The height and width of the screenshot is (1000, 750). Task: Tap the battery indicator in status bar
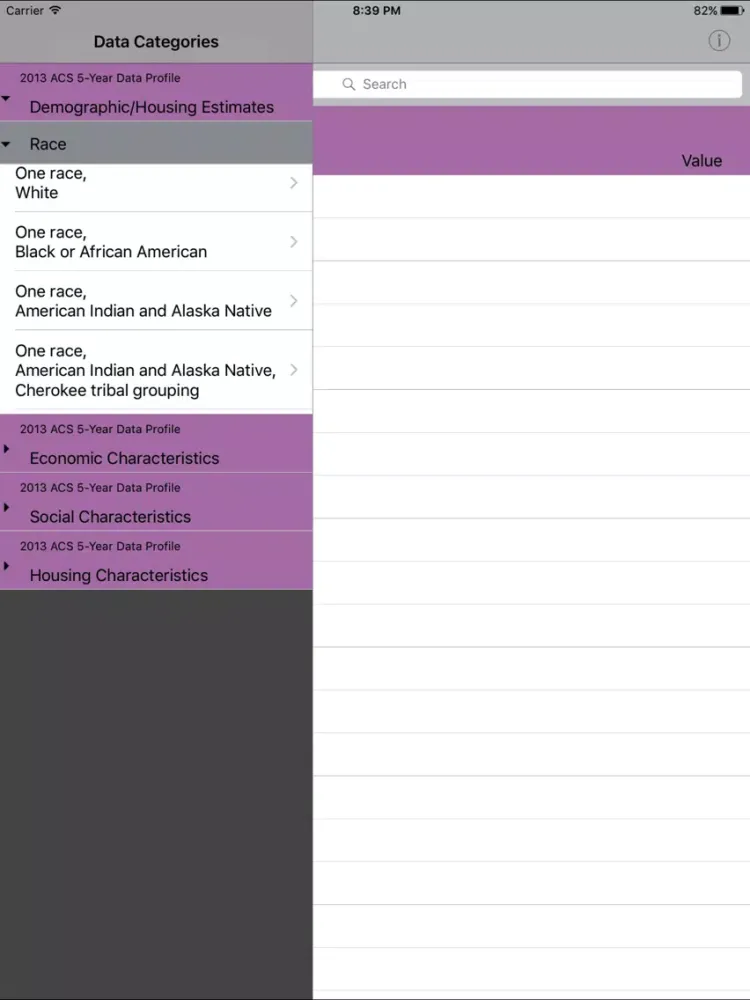pos(732,11)
